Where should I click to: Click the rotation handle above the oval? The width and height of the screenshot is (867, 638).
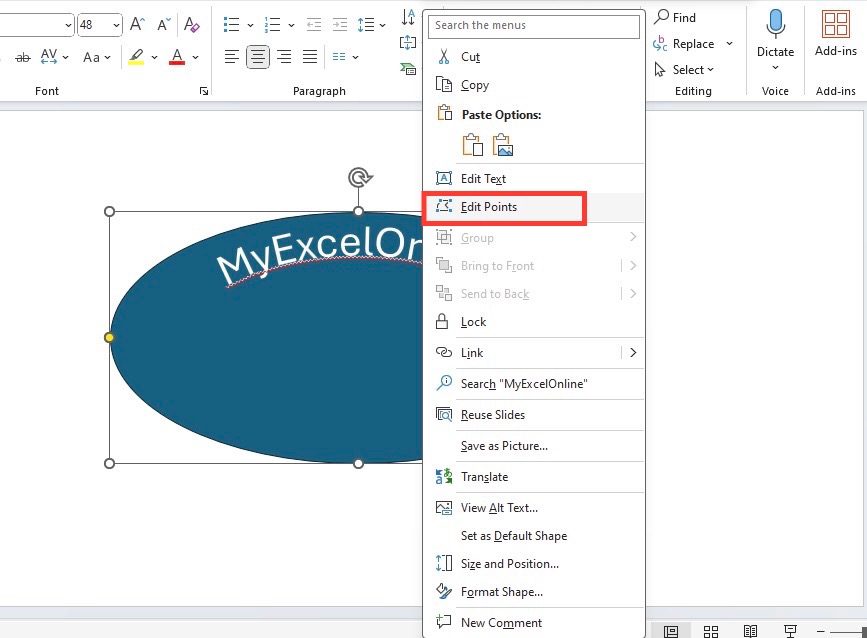point(360,177)
